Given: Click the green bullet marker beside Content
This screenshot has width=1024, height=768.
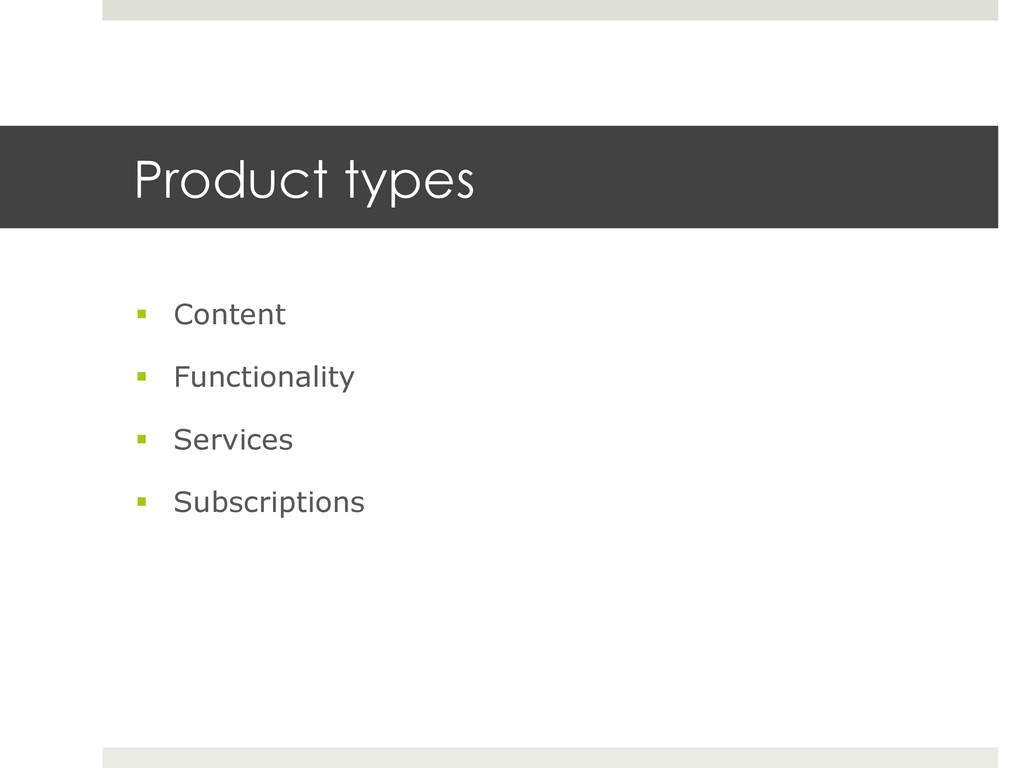Looking at the screenshot, I should click(142, 314).
